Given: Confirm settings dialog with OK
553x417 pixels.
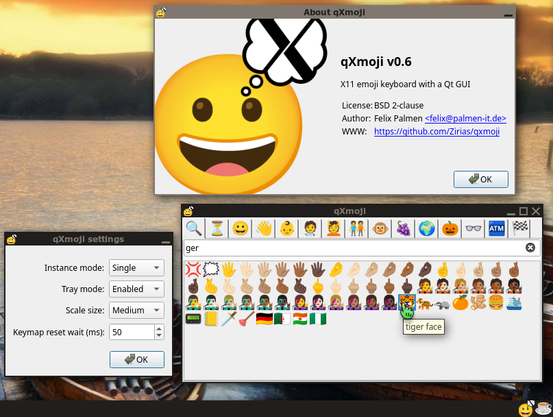Looking at the screenshot, I should point(137,359).
